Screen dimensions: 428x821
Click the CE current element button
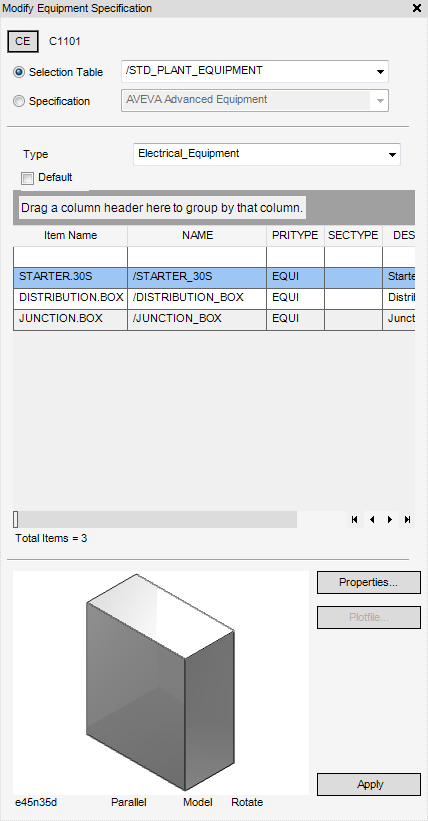[x=23, y=41]
